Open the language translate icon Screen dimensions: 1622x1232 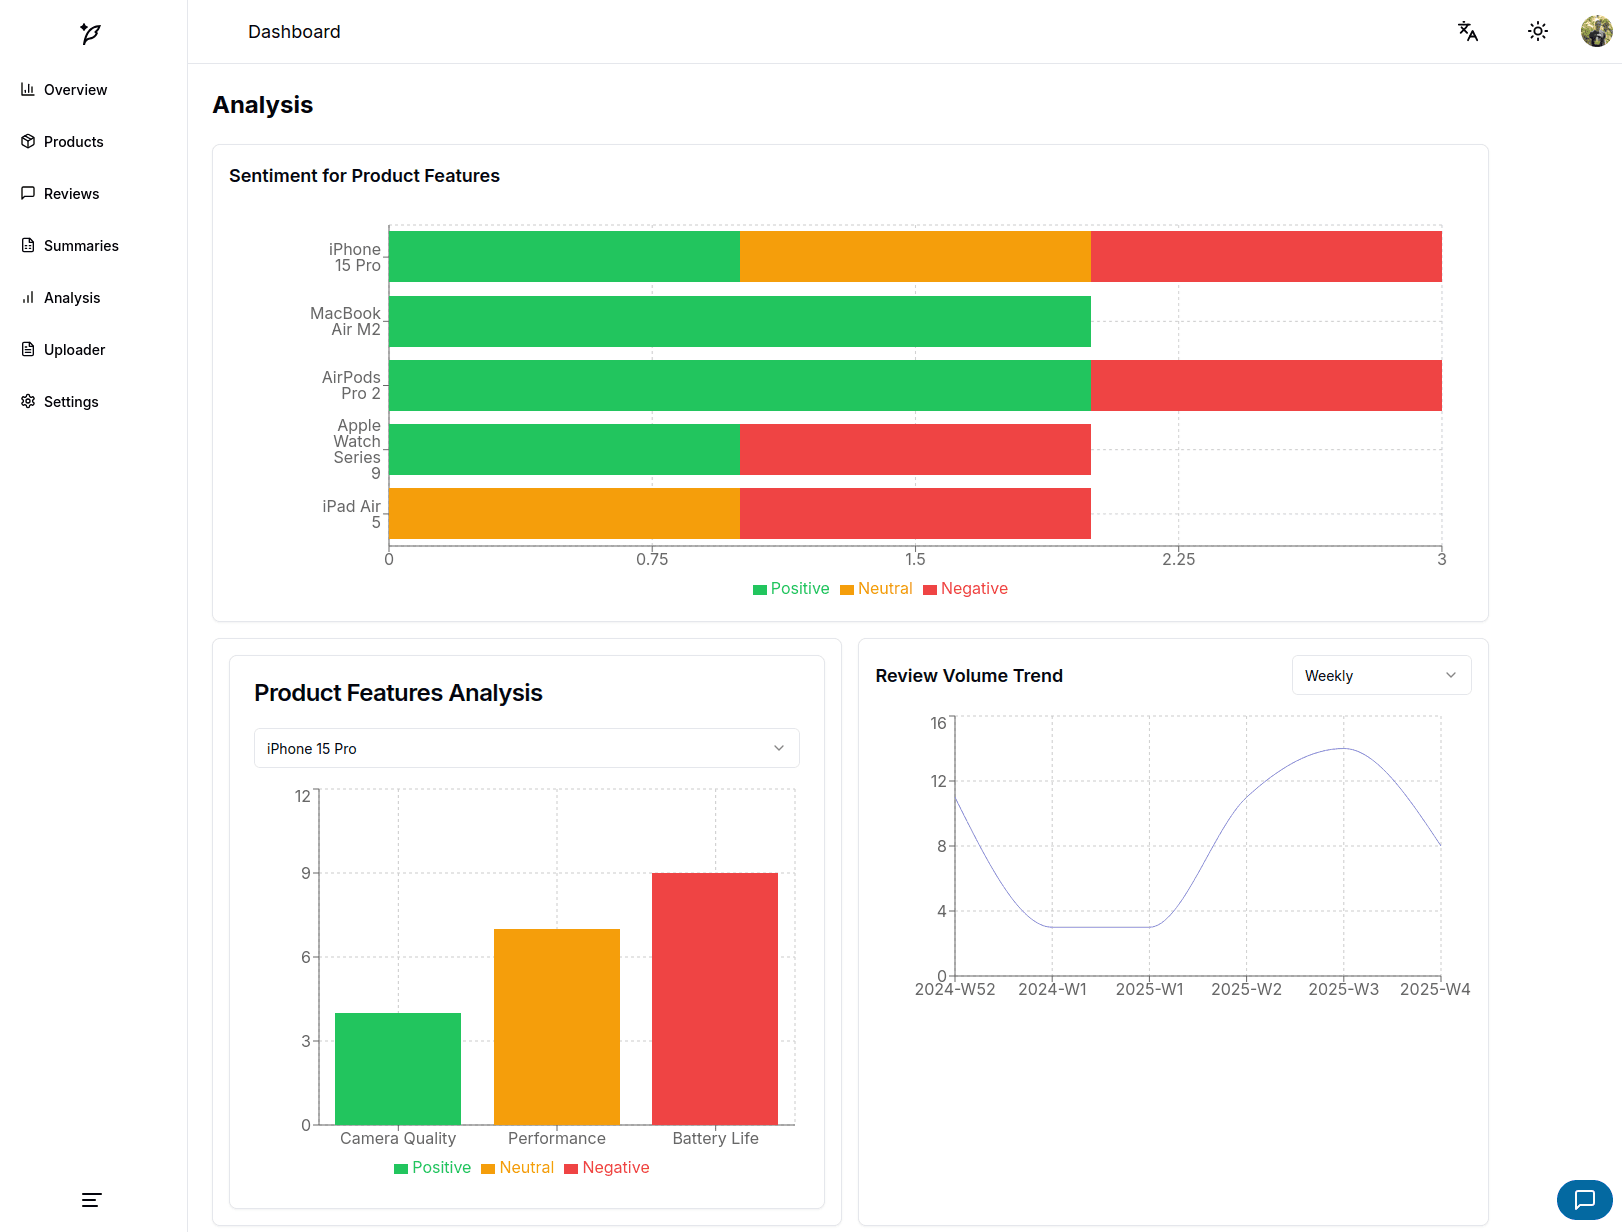click(1468, 31)
